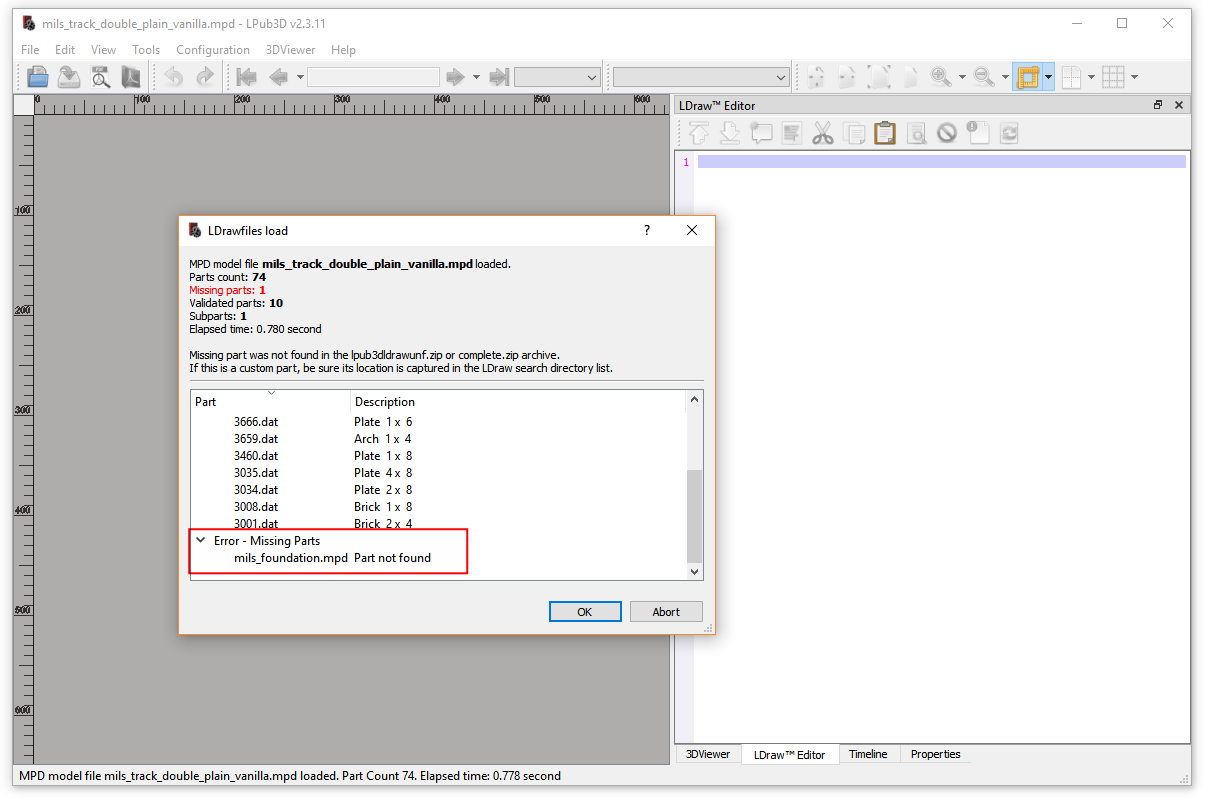Float the LDraw Editor panel

[1157, 104]
